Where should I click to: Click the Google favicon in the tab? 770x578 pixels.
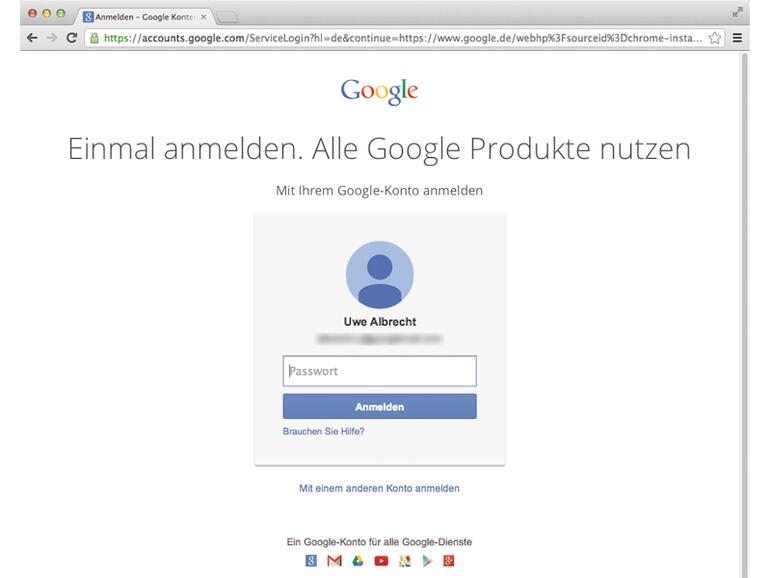click(x=88, y=17)
